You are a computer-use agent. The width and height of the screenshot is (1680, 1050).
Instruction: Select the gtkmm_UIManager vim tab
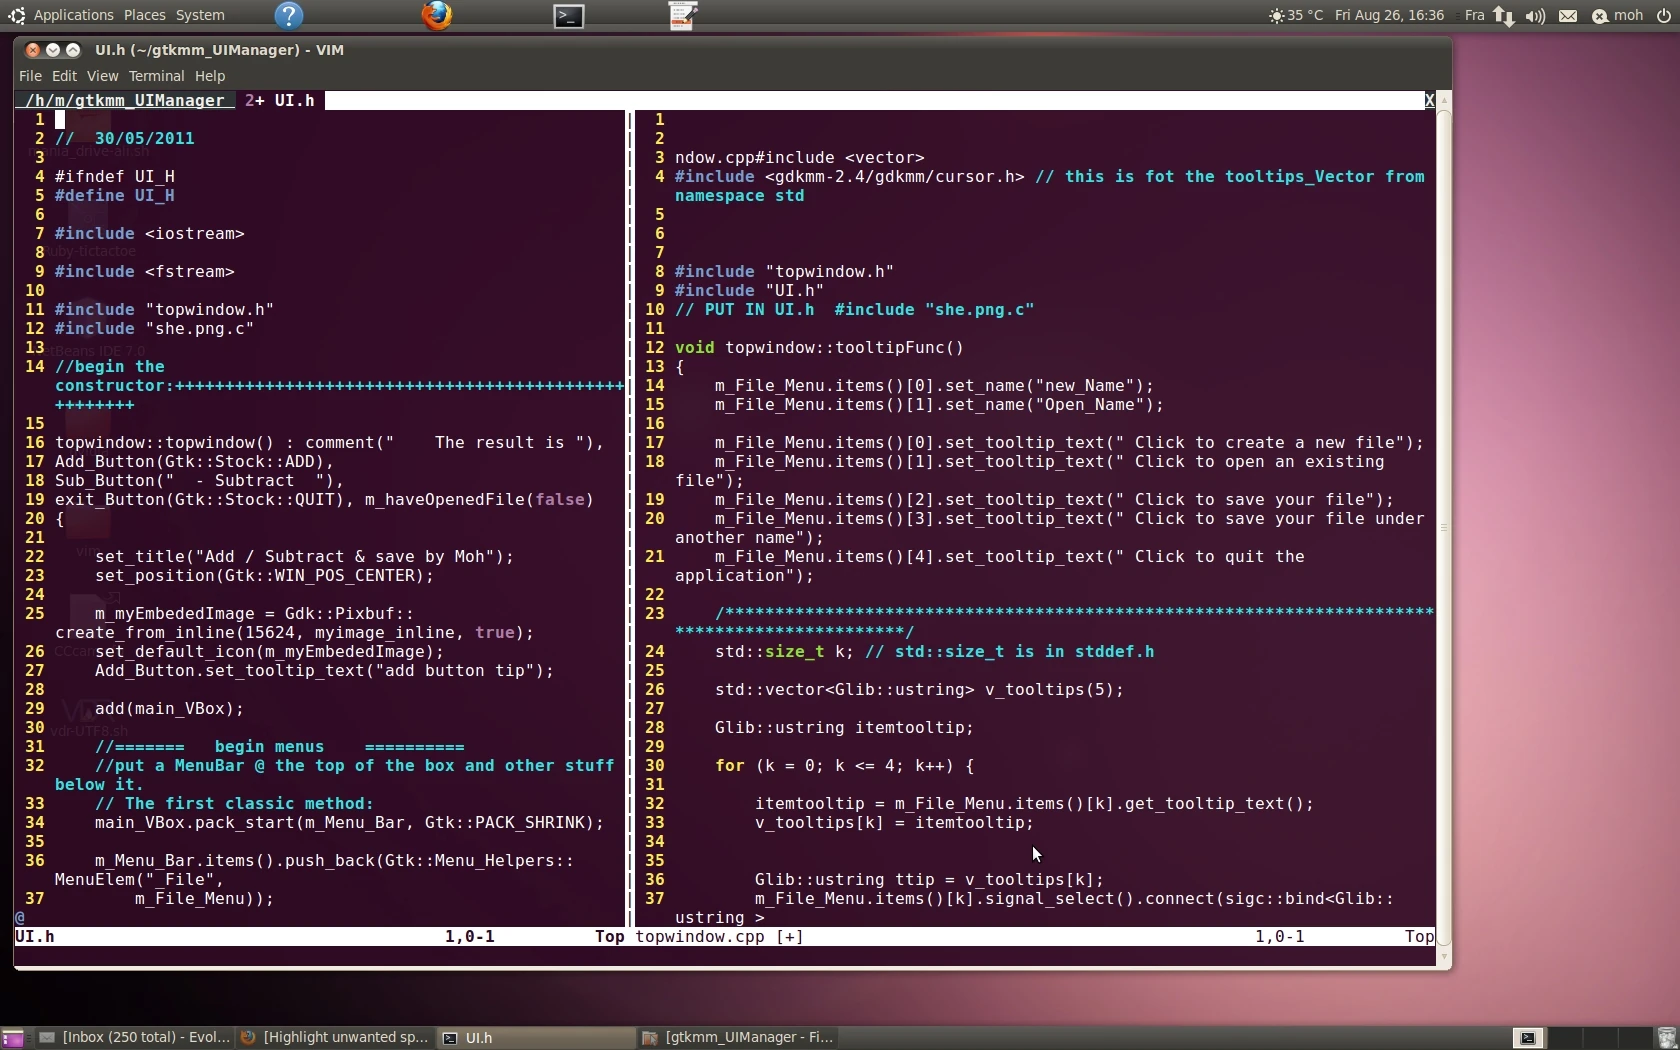click(x=125, y=100)
